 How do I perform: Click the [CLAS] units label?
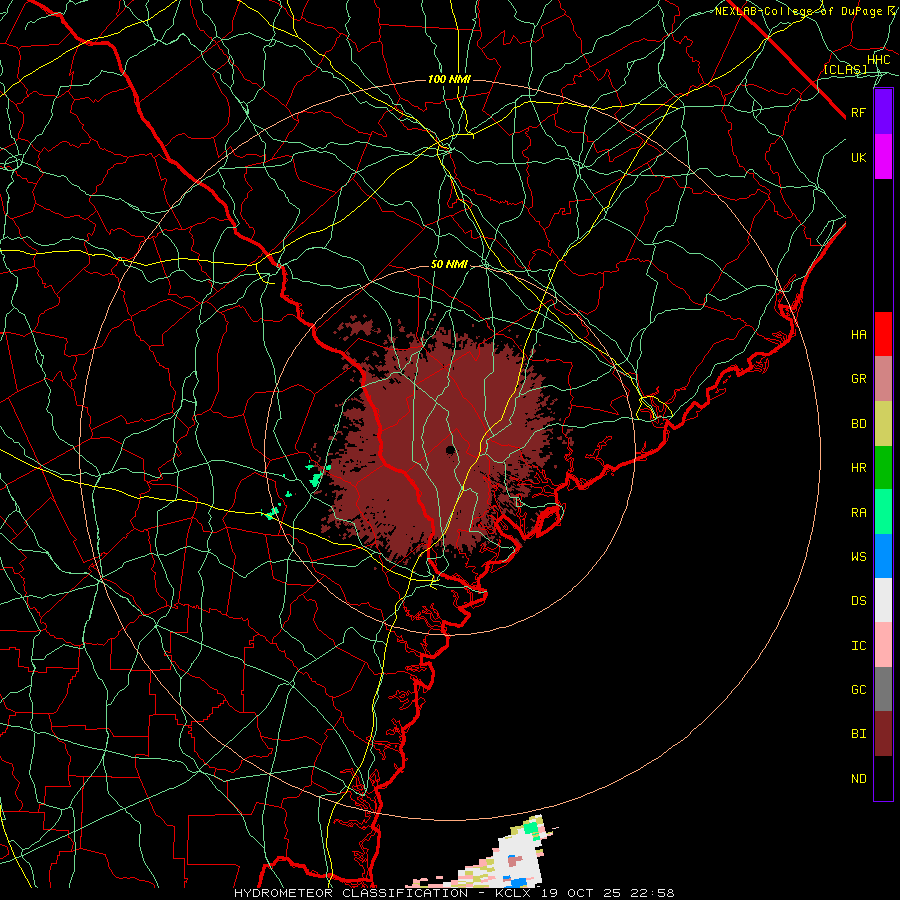pyautogui.click(x=845, y=70)
